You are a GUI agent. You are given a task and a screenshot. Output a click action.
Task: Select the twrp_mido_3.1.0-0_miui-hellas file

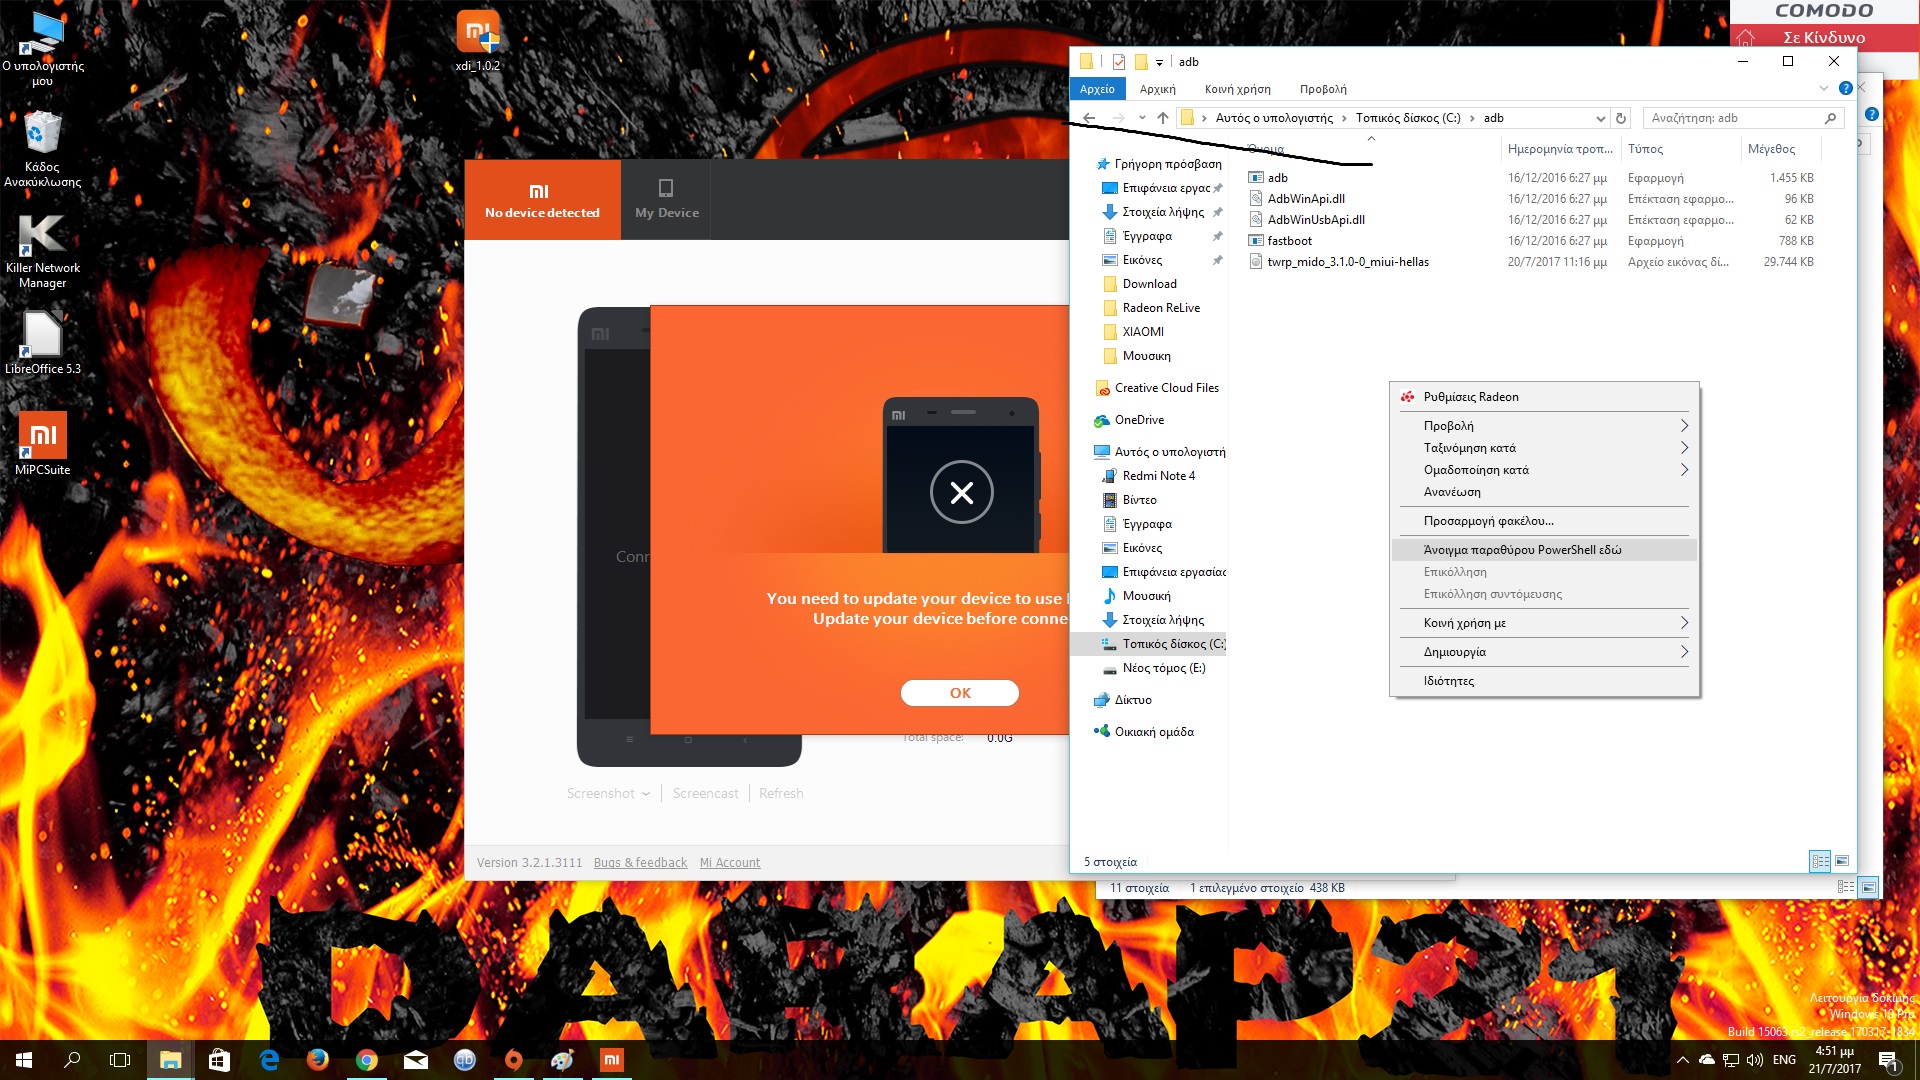[x=1347, y=262]
